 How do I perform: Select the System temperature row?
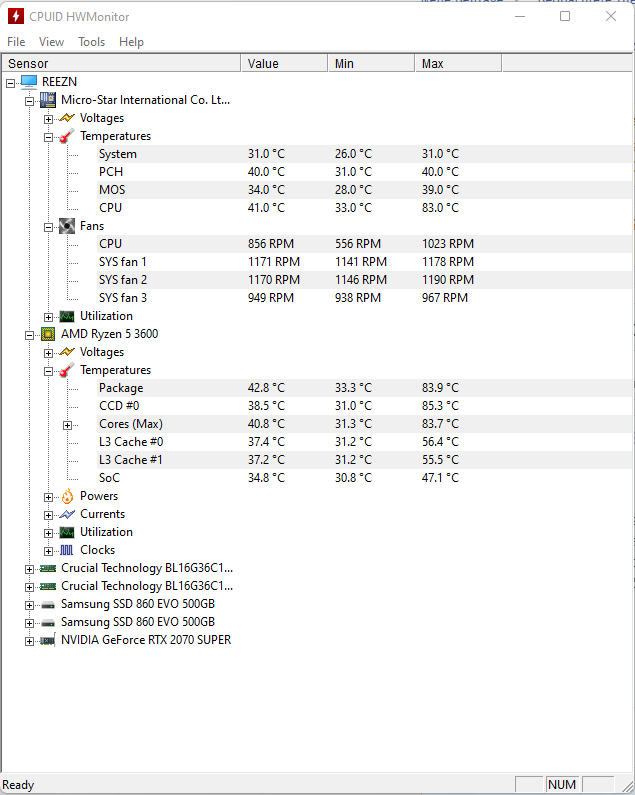365,154
